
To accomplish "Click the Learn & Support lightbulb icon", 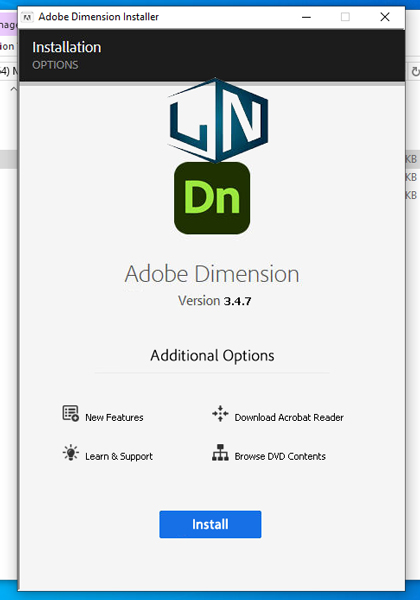I will tap(70, 453).
